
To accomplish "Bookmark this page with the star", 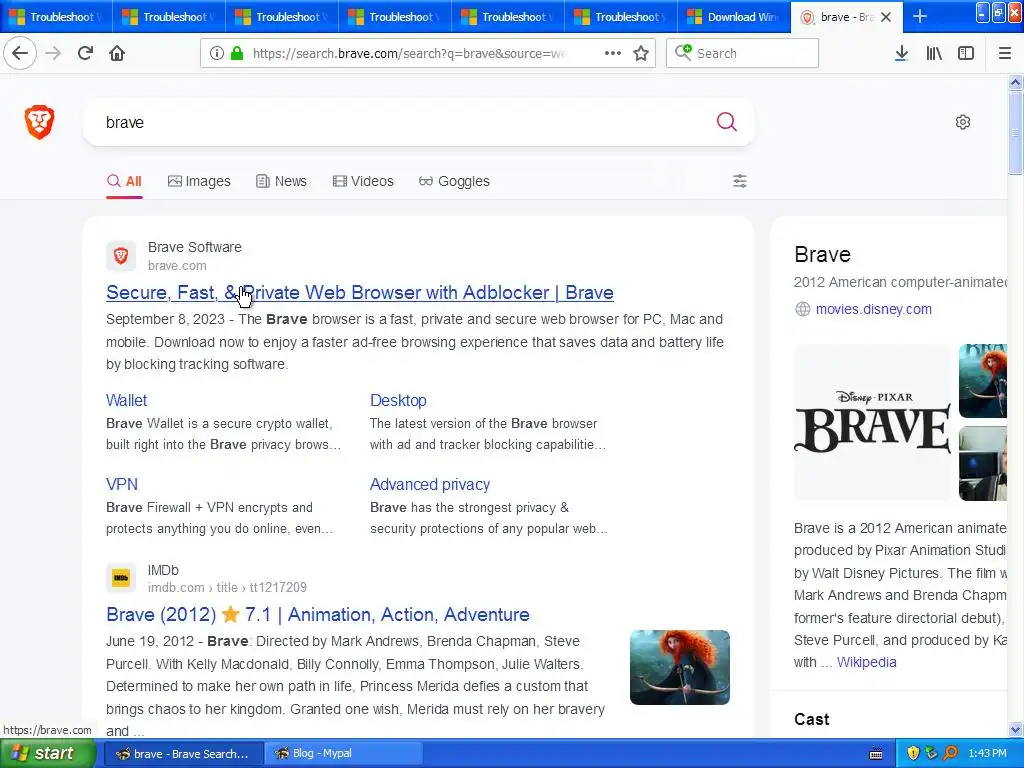I will point(641,53).
